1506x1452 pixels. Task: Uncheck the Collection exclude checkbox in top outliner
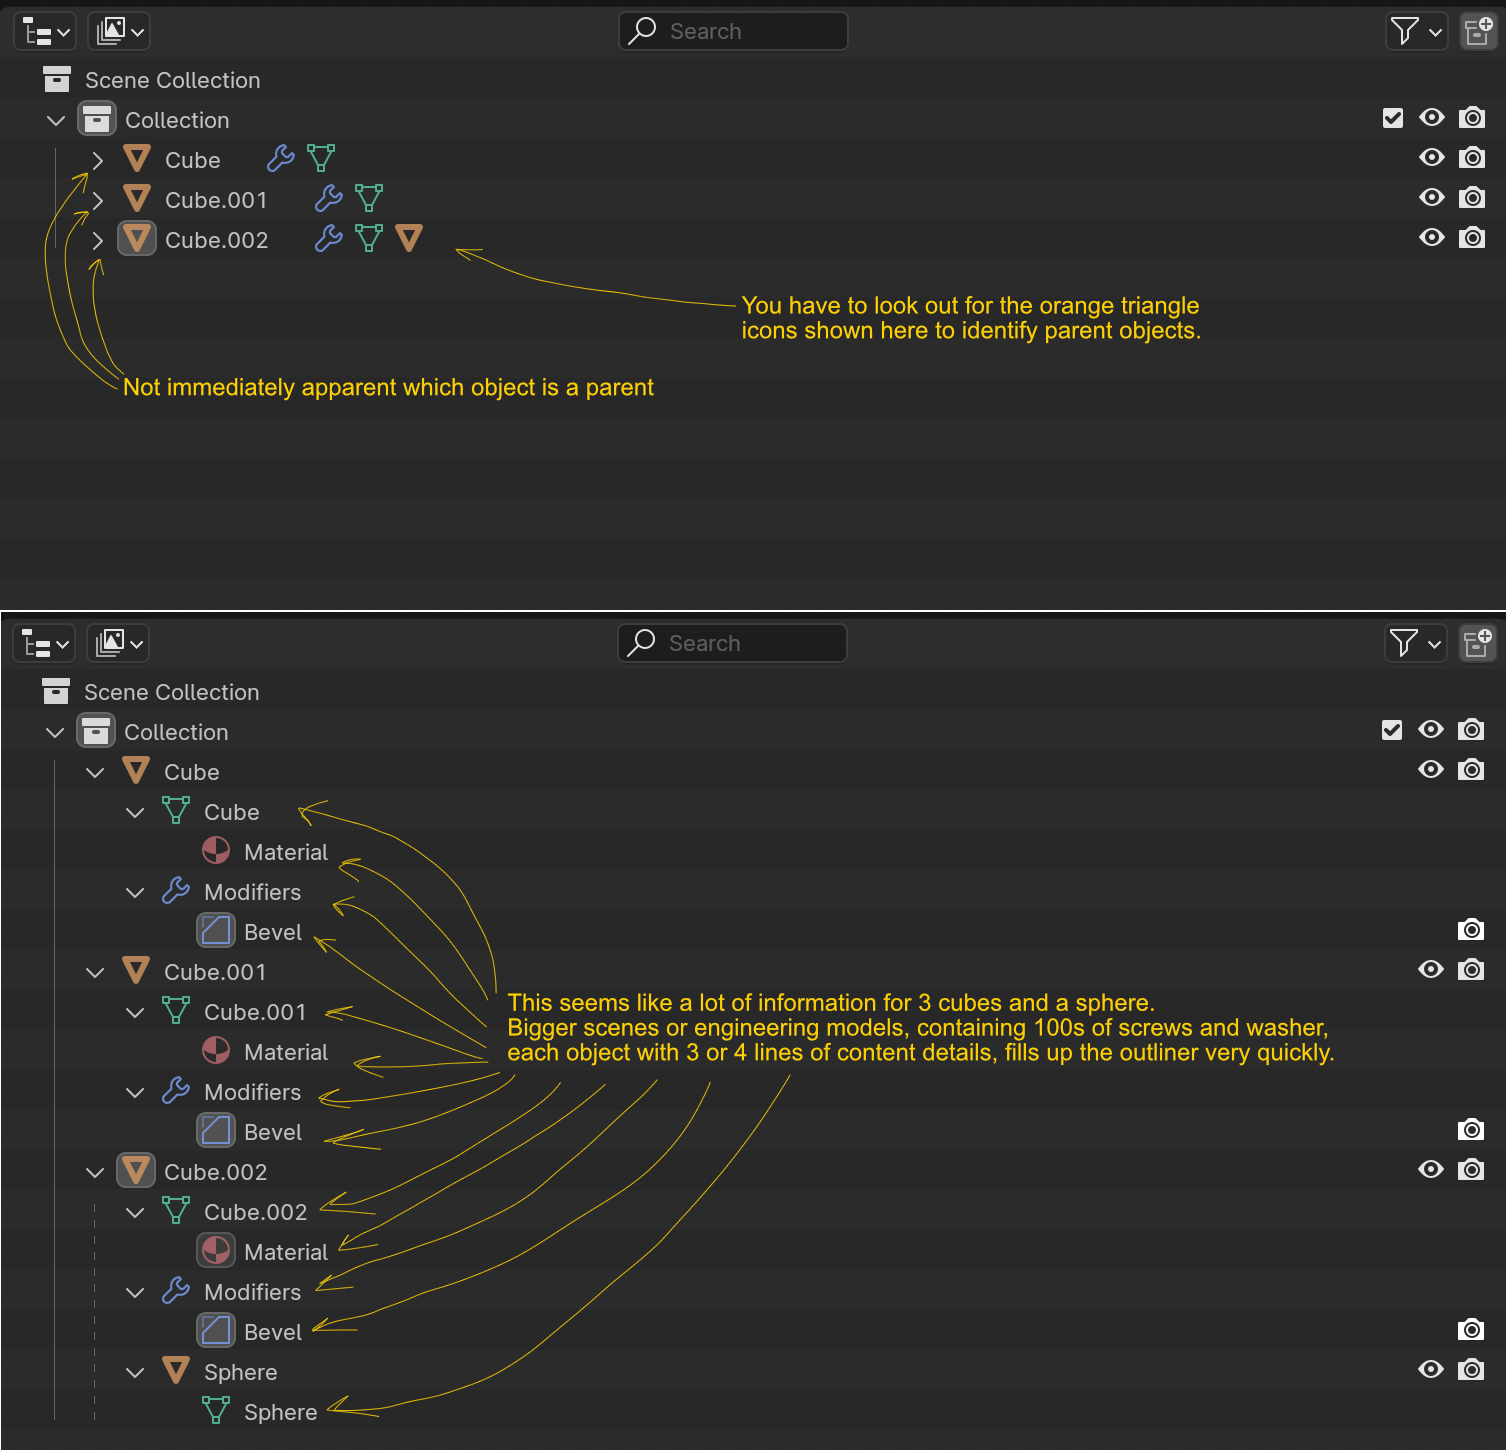click(1393, 118)
